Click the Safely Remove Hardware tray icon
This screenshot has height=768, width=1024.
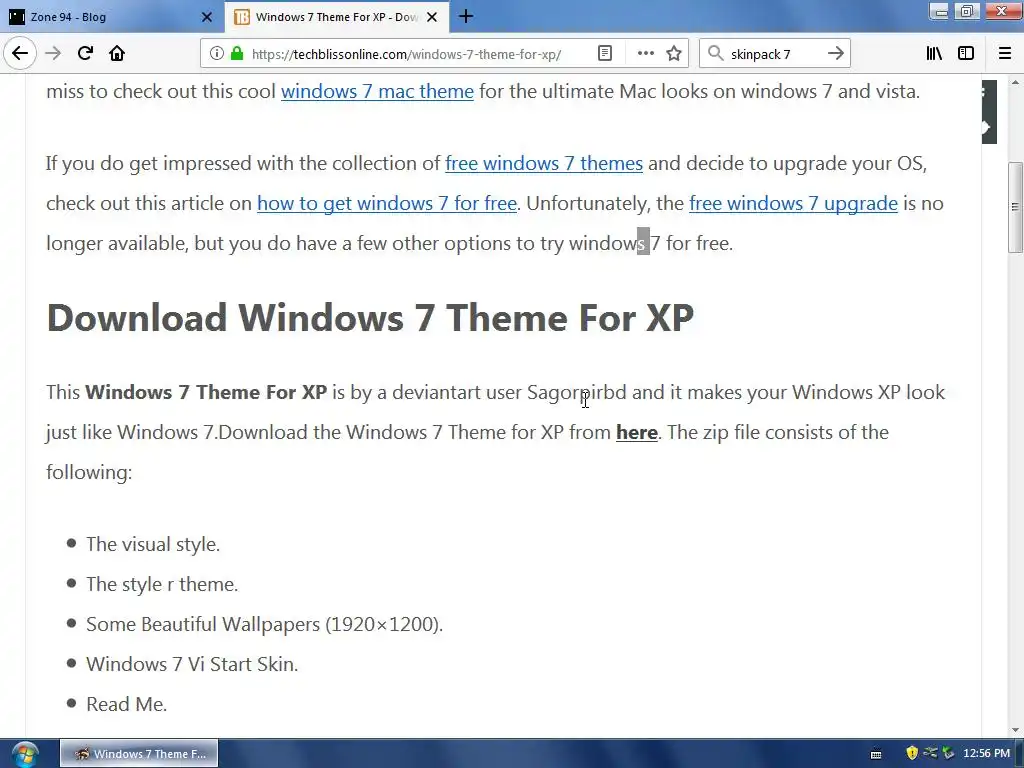(948, 753)
